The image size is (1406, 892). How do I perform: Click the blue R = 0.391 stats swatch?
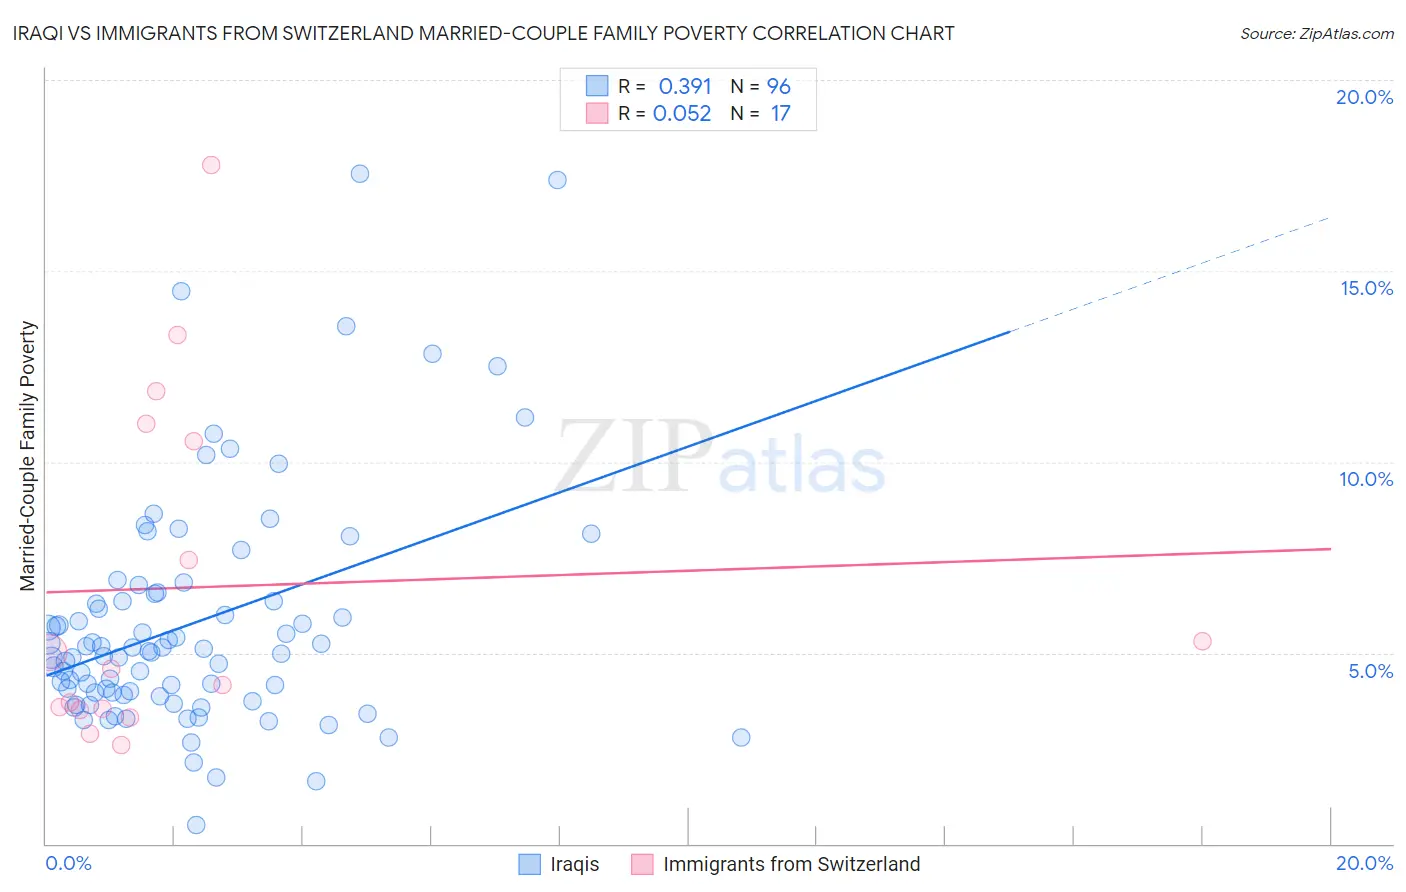click(x=597, y=86)
